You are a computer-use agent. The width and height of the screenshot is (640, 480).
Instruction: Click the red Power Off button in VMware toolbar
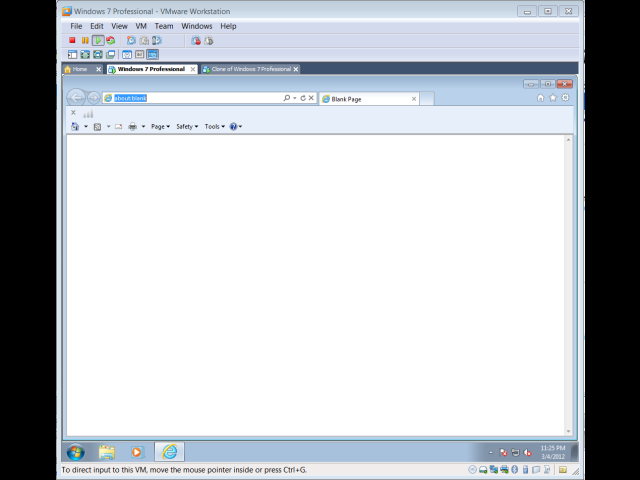(x=73, y=41)
